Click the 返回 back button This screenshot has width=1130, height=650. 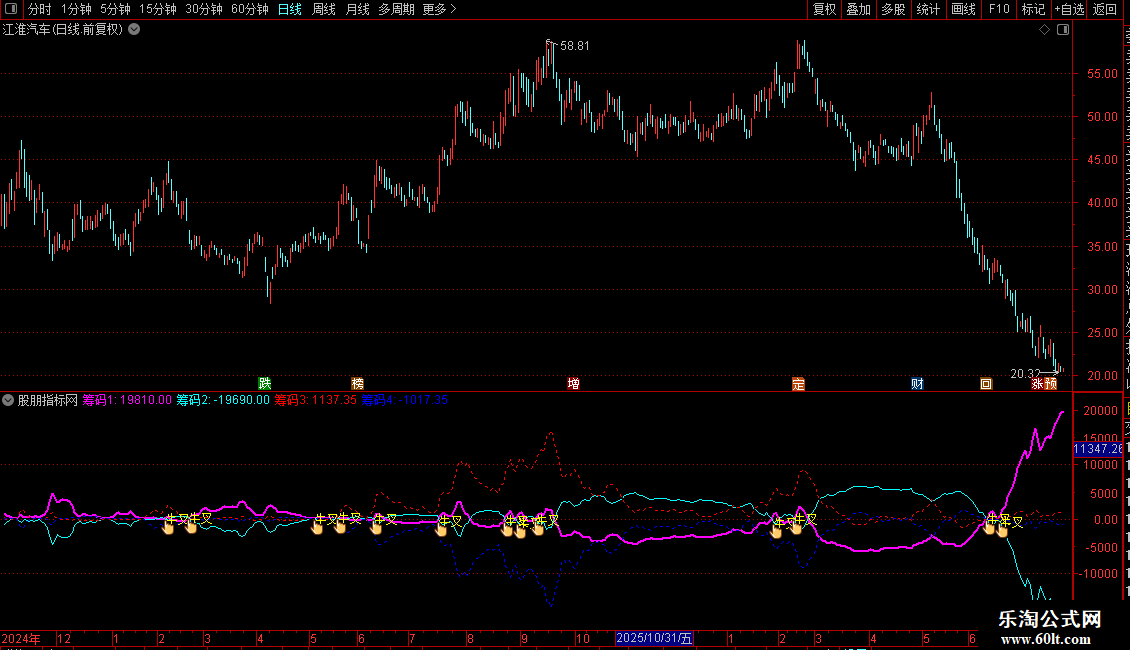(1105, 9)
